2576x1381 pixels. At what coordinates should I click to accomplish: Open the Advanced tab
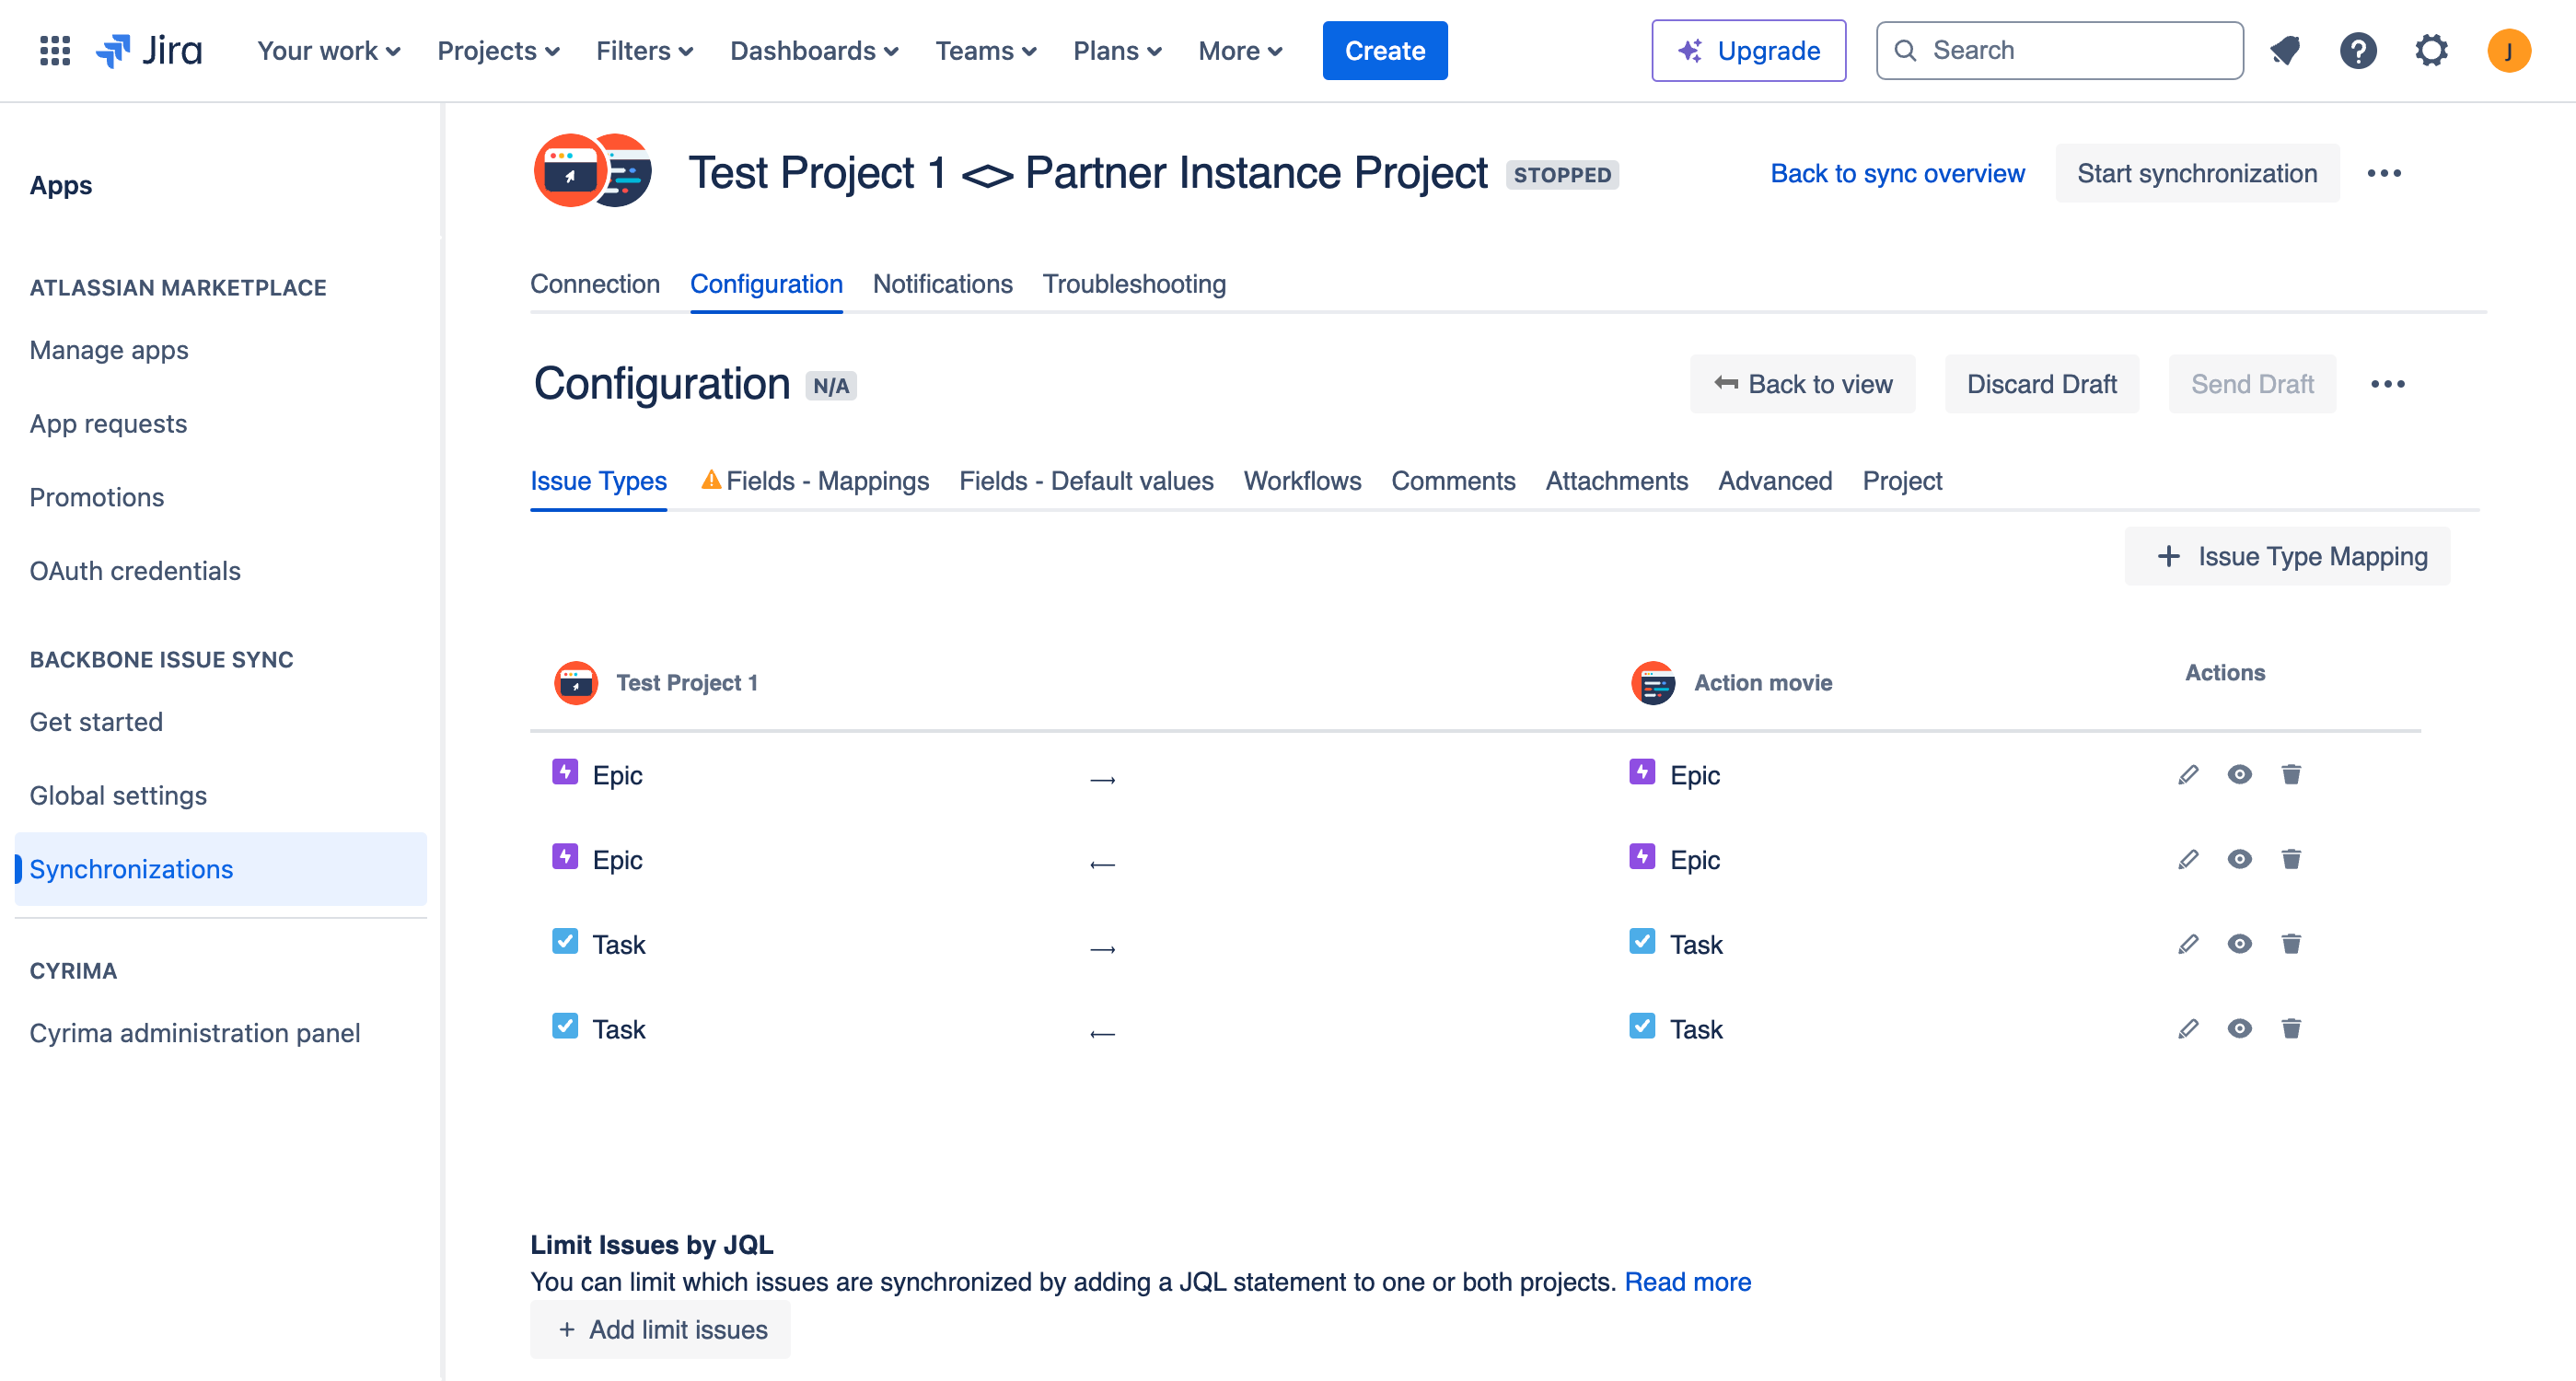pos(1775,481)
